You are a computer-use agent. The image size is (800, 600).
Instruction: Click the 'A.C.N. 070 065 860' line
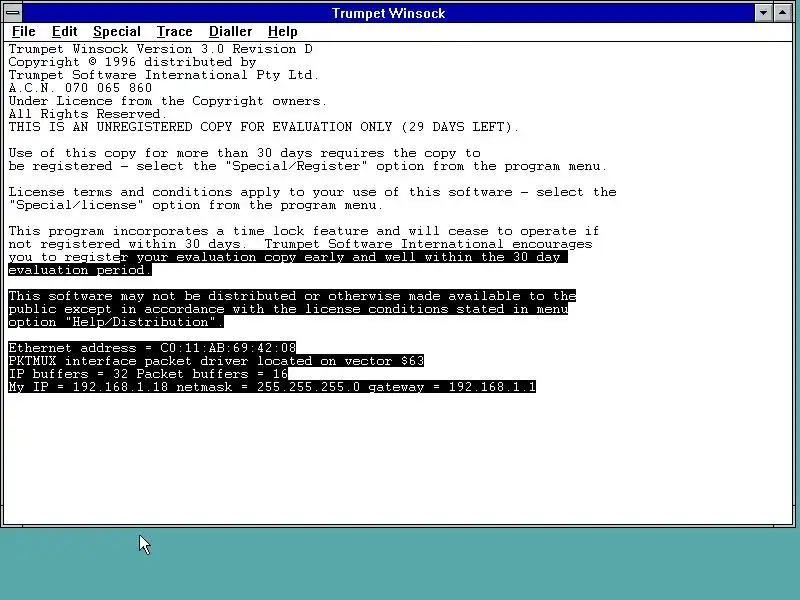(x=80, y=88)
